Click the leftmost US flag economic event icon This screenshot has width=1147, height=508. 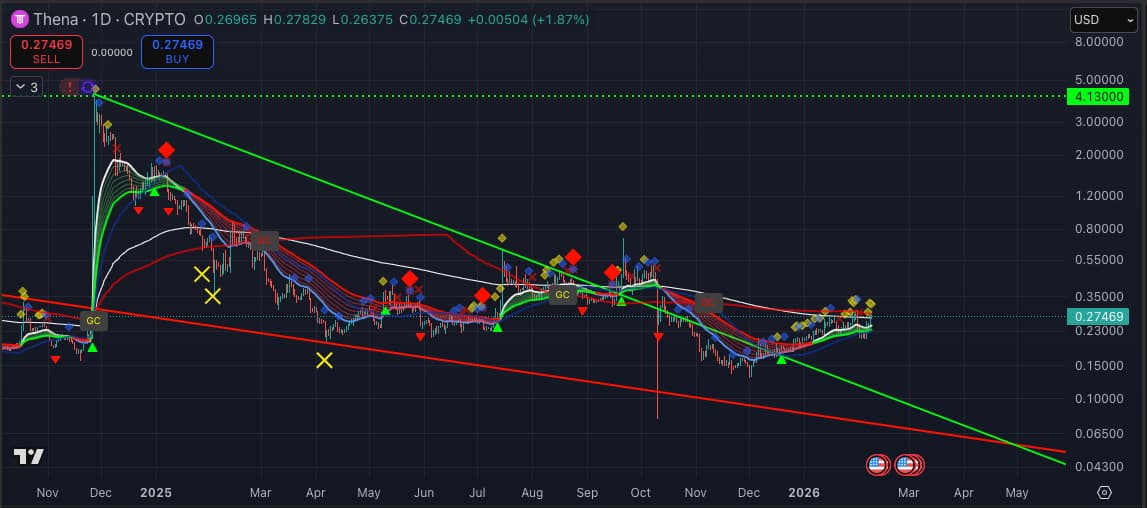[x=877, y=464]
